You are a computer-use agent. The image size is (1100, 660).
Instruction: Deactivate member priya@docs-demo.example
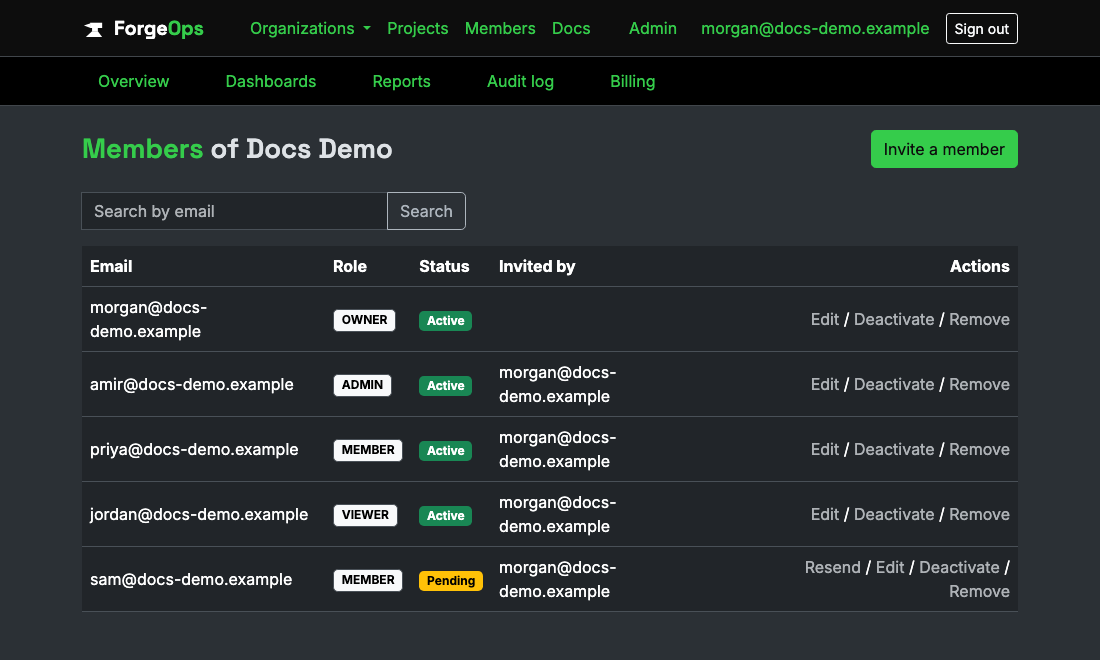pyautogui.click(x=894, y=450)
